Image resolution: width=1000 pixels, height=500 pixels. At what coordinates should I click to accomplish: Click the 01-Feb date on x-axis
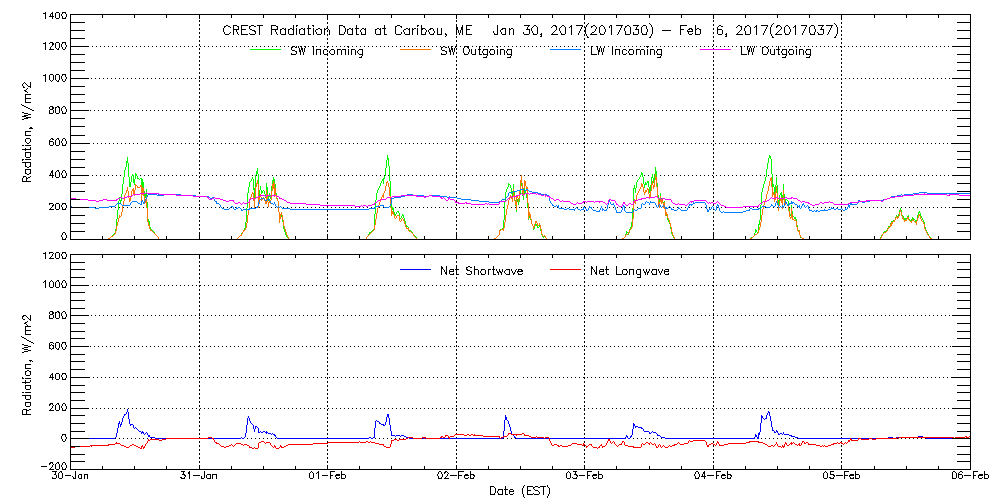pos(328,476)
